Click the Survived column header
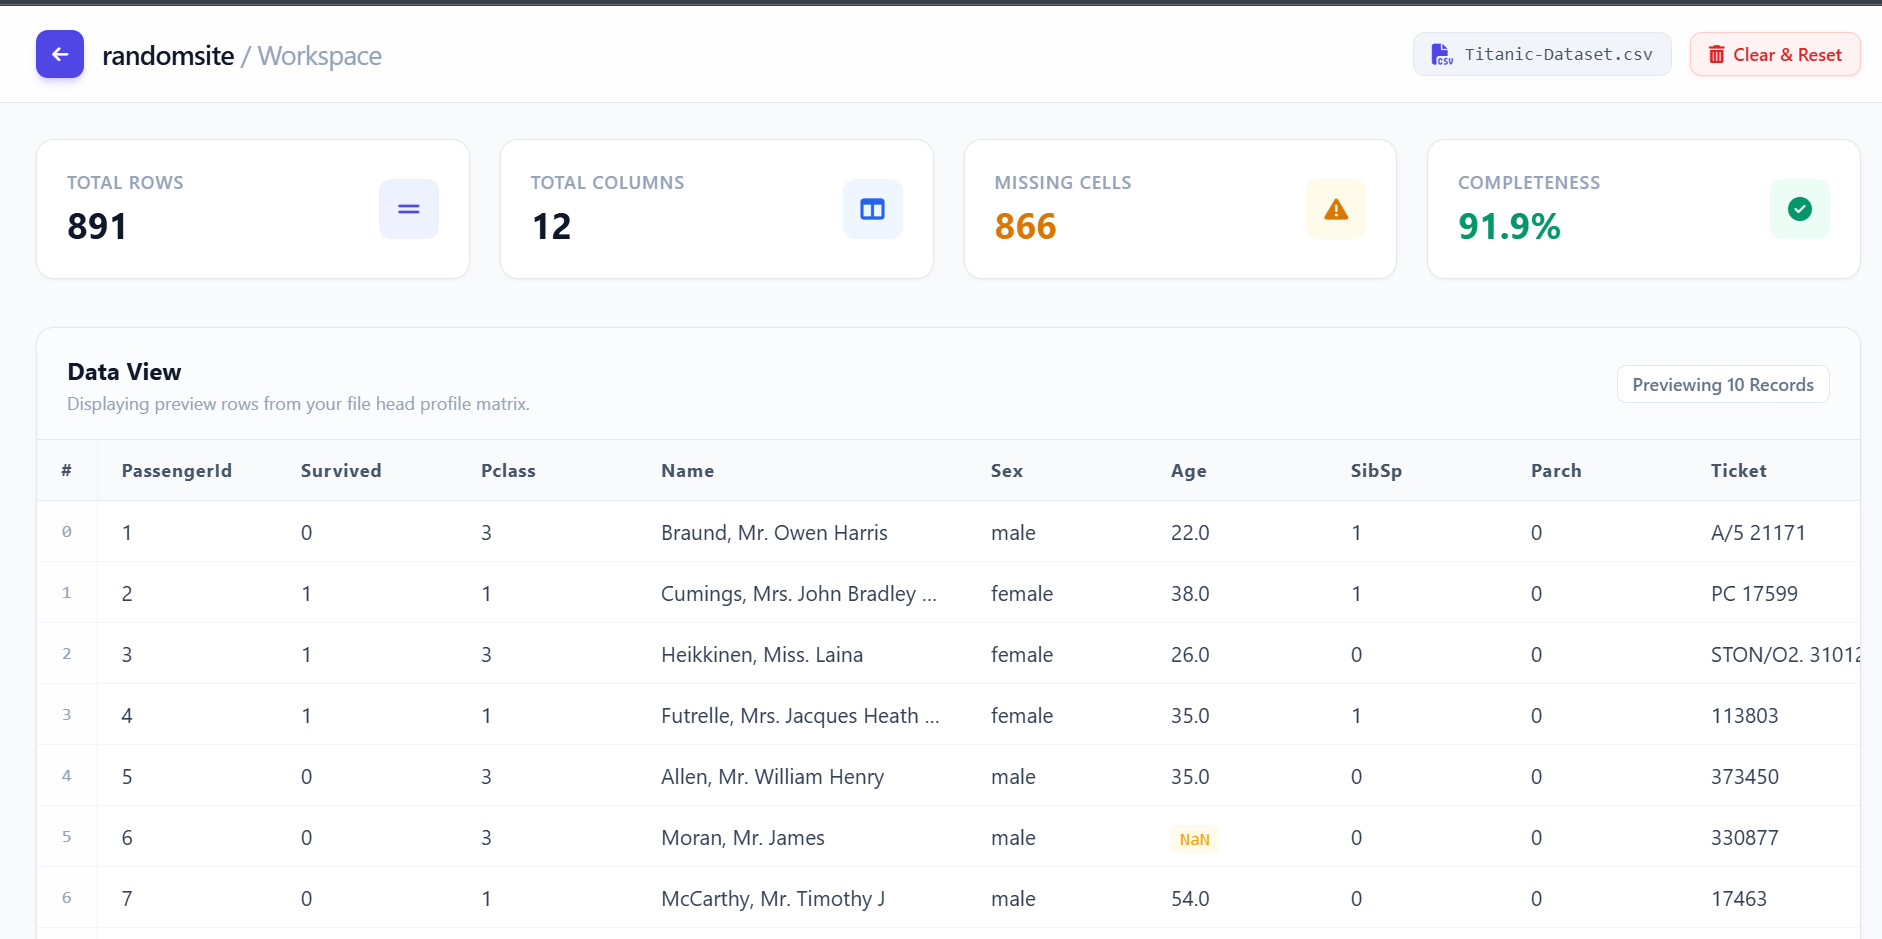 (341, 470)
